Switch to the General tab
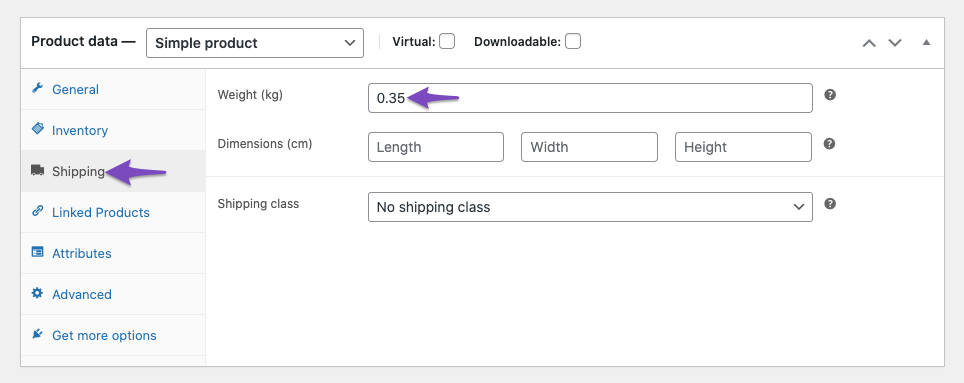Screen dimensions: 964x383 (x=113, y=89)
